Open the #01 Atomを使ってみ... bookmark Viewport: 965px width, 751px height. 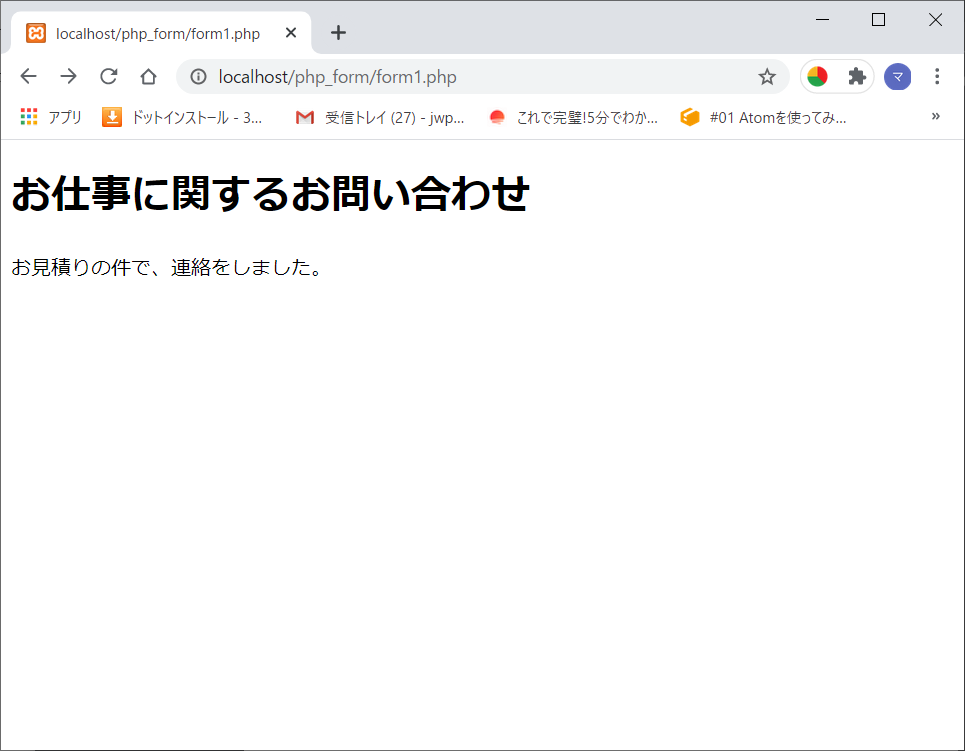pyautogui.click(x=763, y=117)
